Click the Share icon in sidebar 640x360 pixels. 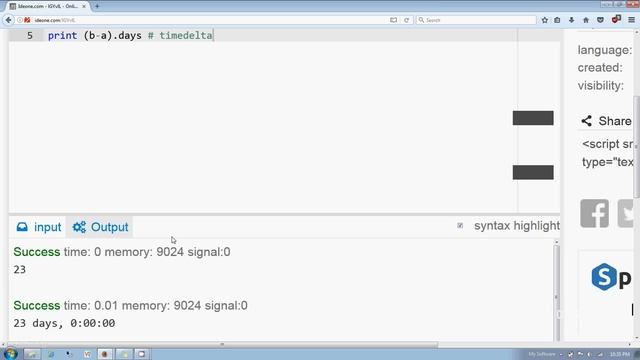pyautogui.click(x=587, y=121)
